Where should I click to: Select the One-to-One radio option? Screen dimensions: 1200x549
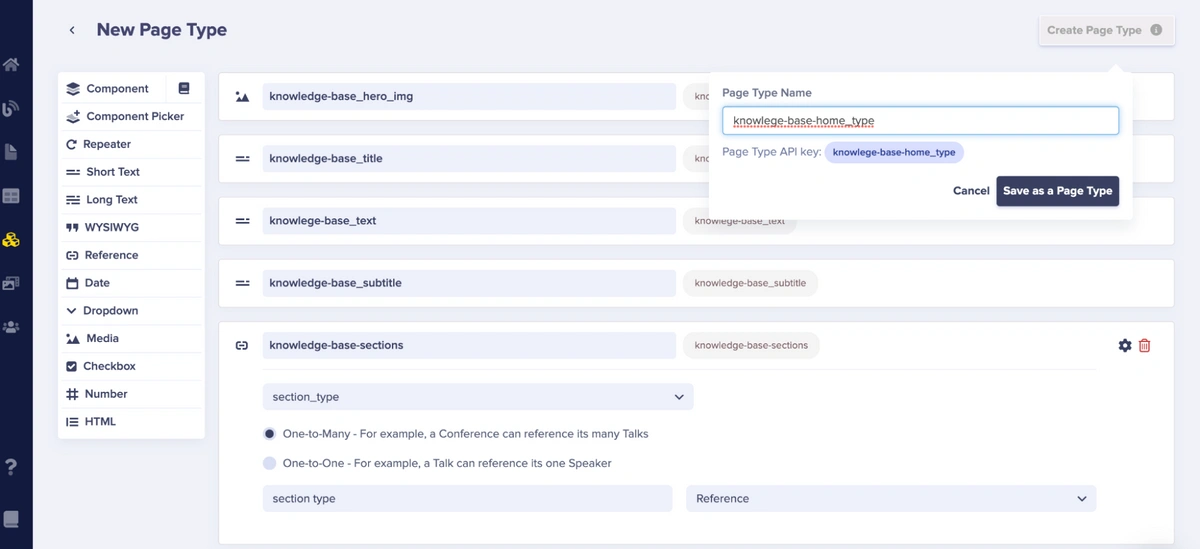(269, 463)
